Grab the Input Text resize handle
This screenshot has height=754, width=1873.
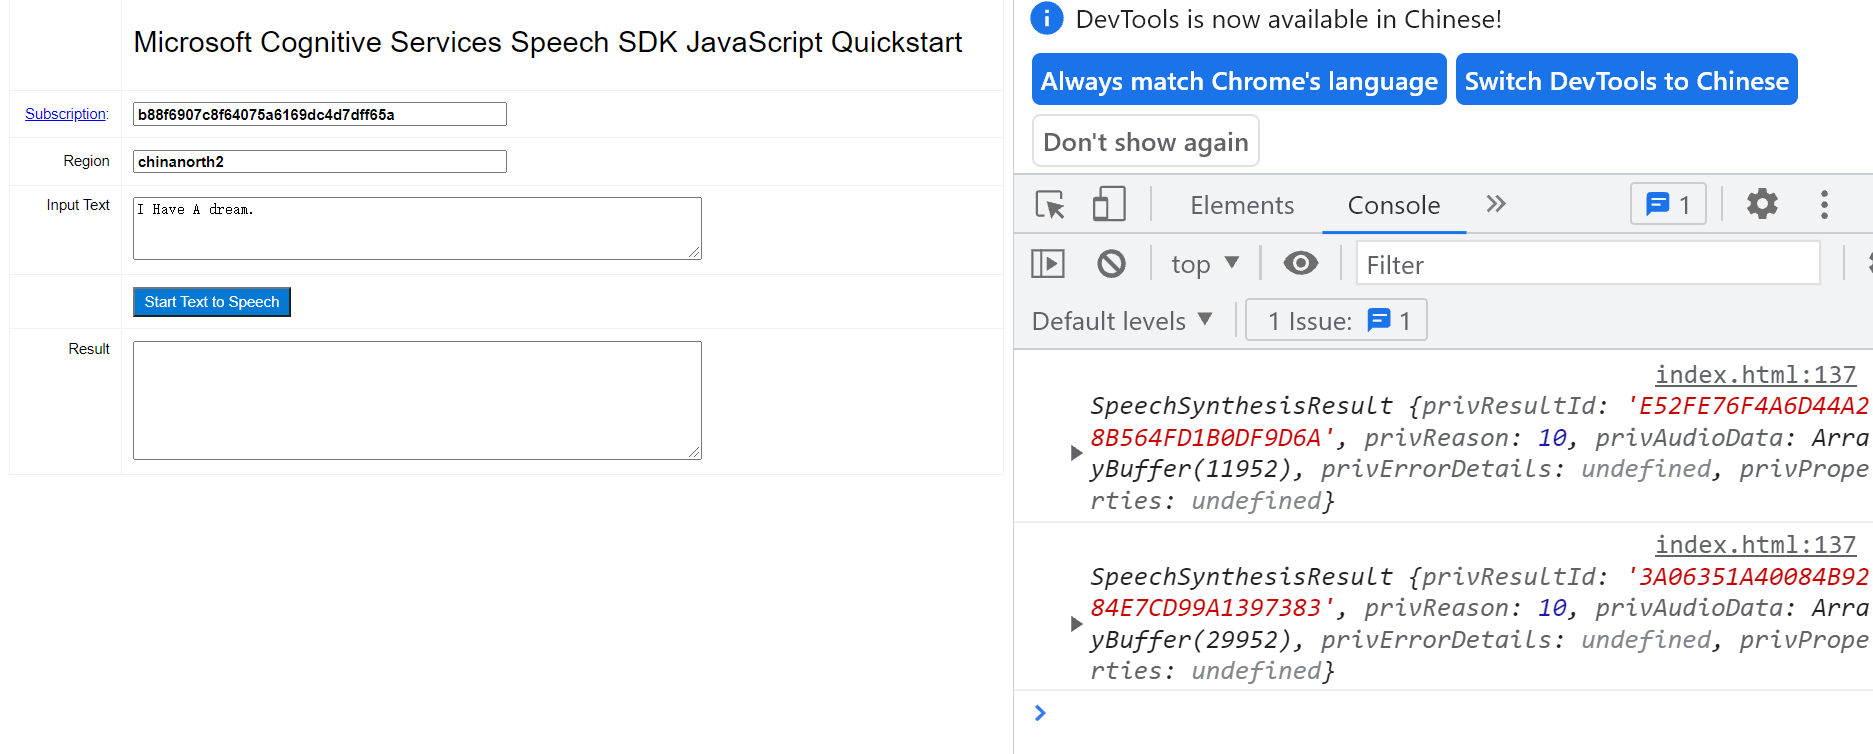(x=694, y=252)
